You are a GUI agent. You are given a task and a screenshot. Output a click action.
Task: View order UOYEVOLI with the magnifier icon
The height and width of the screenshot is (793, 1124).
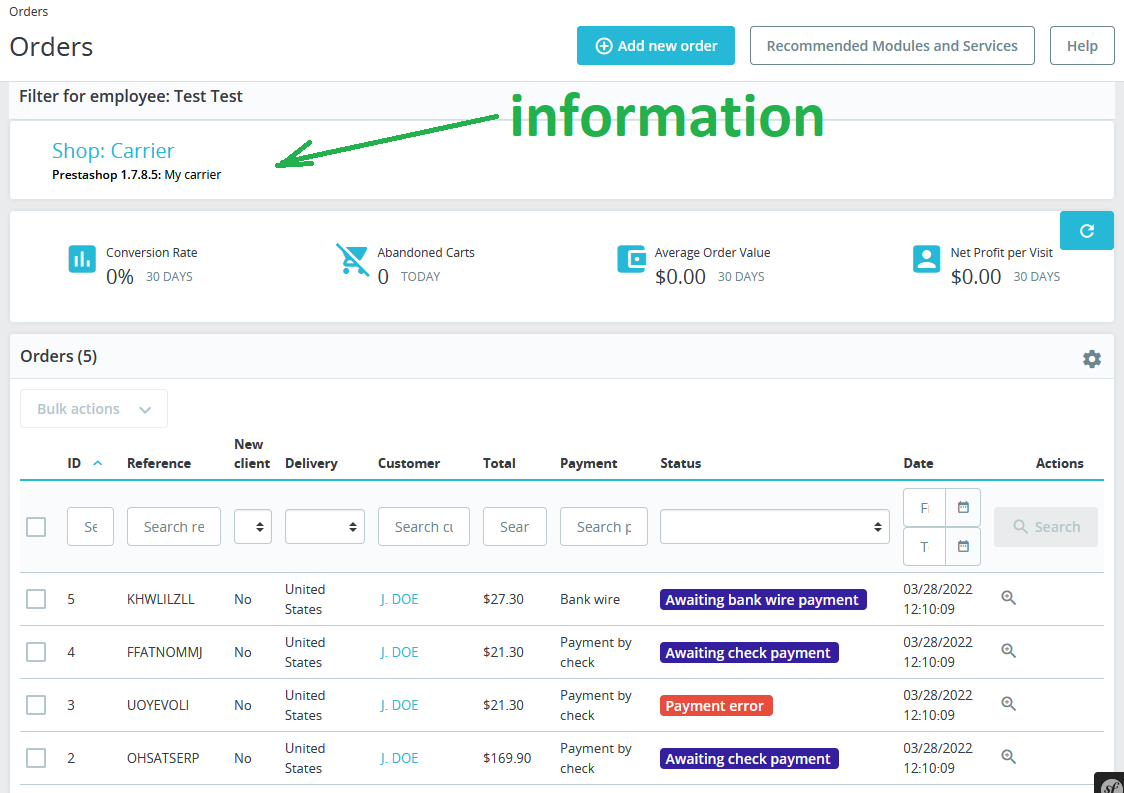pyautogui.click(x=1008, y=704)
